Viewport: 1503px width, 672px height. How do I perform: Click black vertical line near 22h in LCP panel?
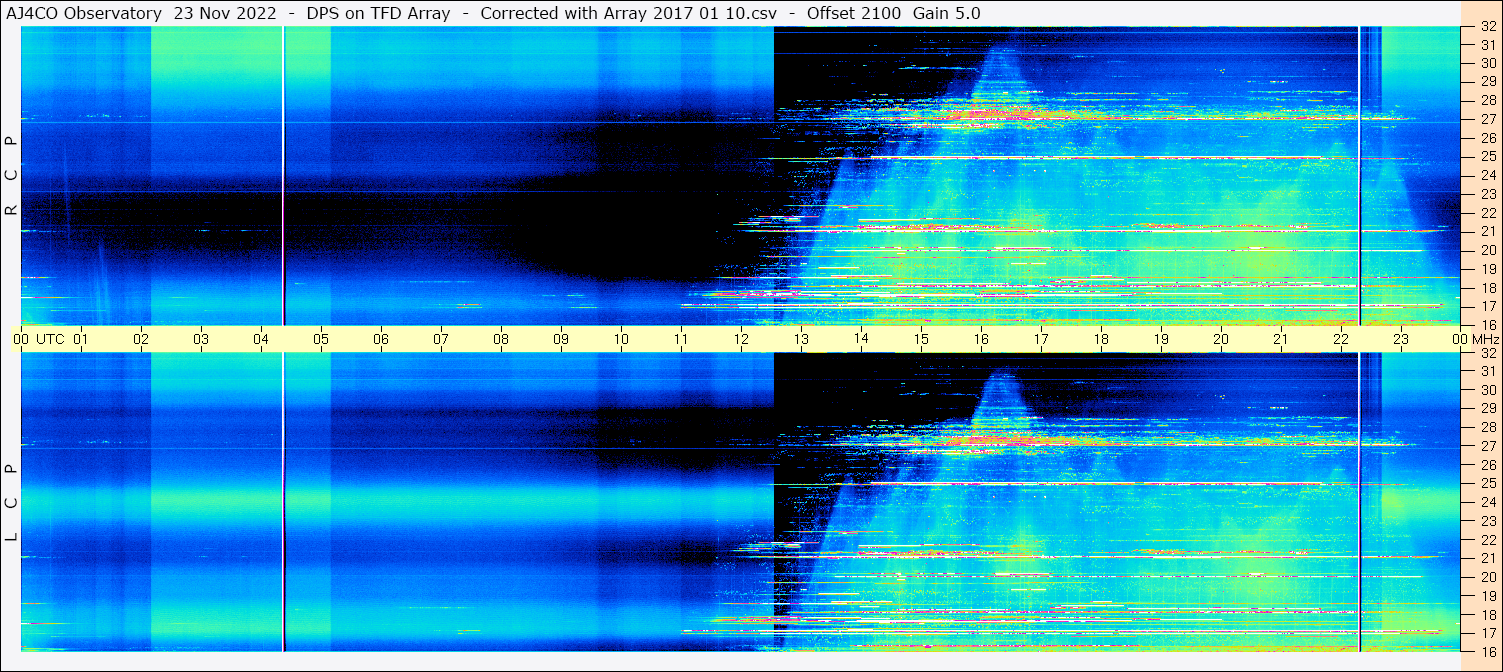(x=1359, y=501)
